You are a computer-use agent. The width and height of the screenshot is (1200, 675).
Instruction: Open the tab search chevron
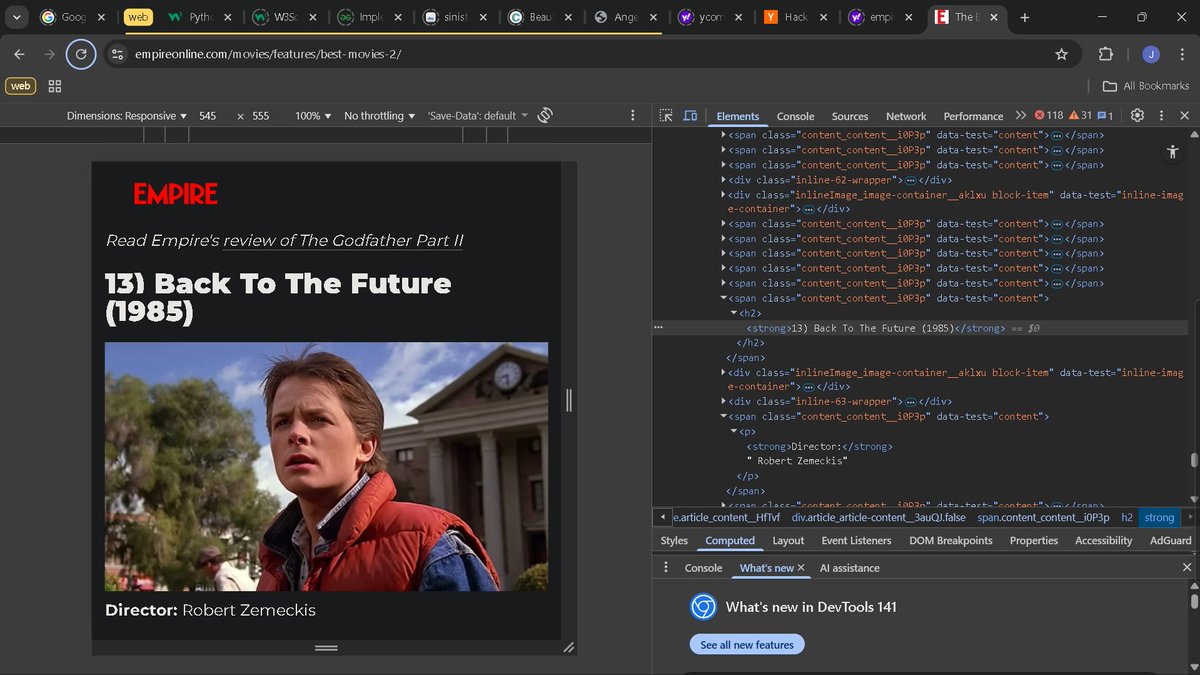pos(19,17)
